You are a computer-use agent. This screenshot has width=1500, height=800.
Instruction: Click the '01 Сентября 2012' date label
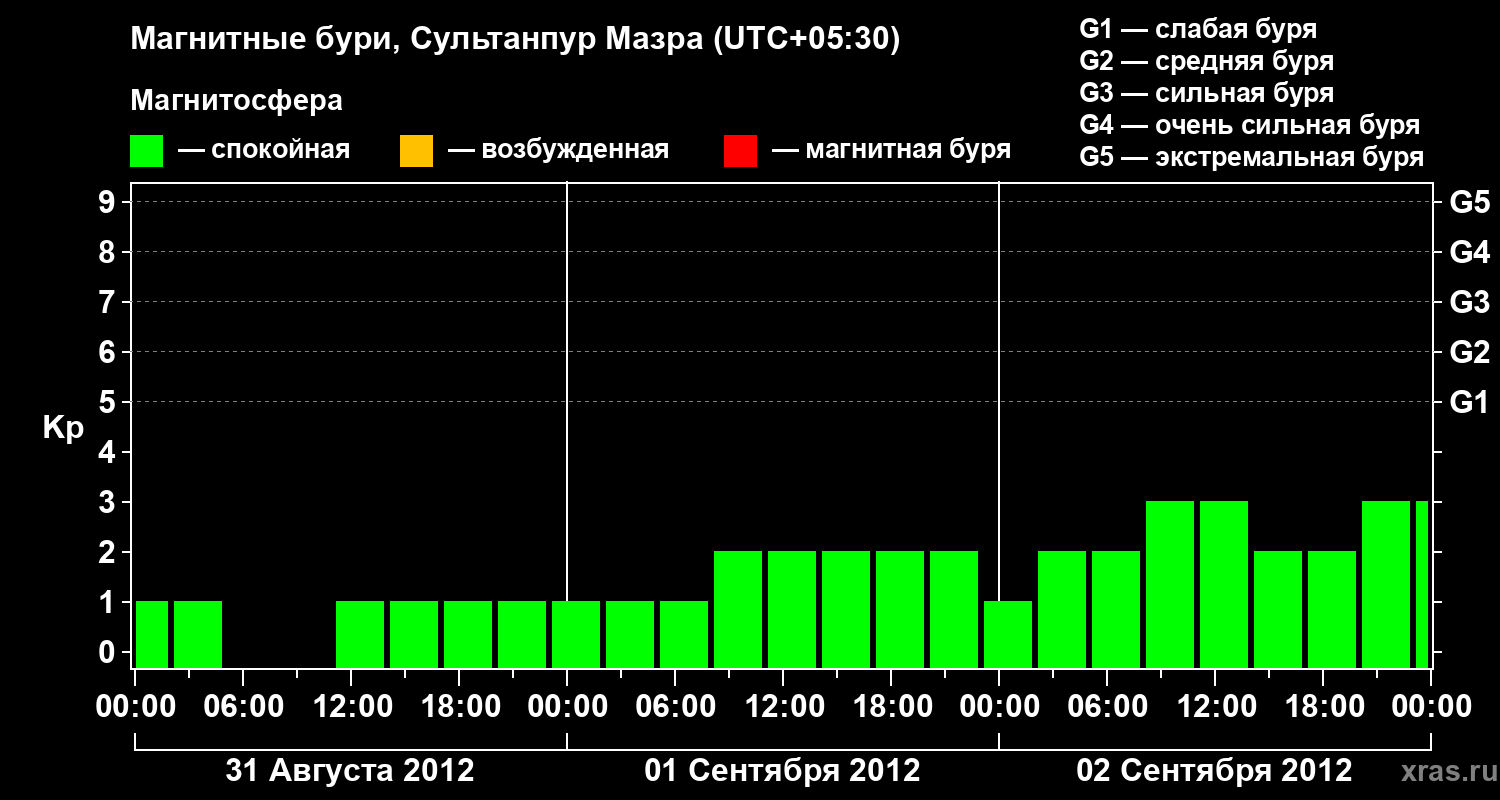pyautogui.click(x=782, y=771)
